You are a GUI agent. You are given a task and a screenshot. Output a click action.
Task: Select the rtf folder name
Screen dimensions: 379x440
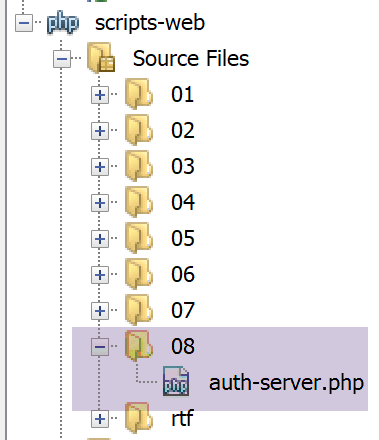182,418
